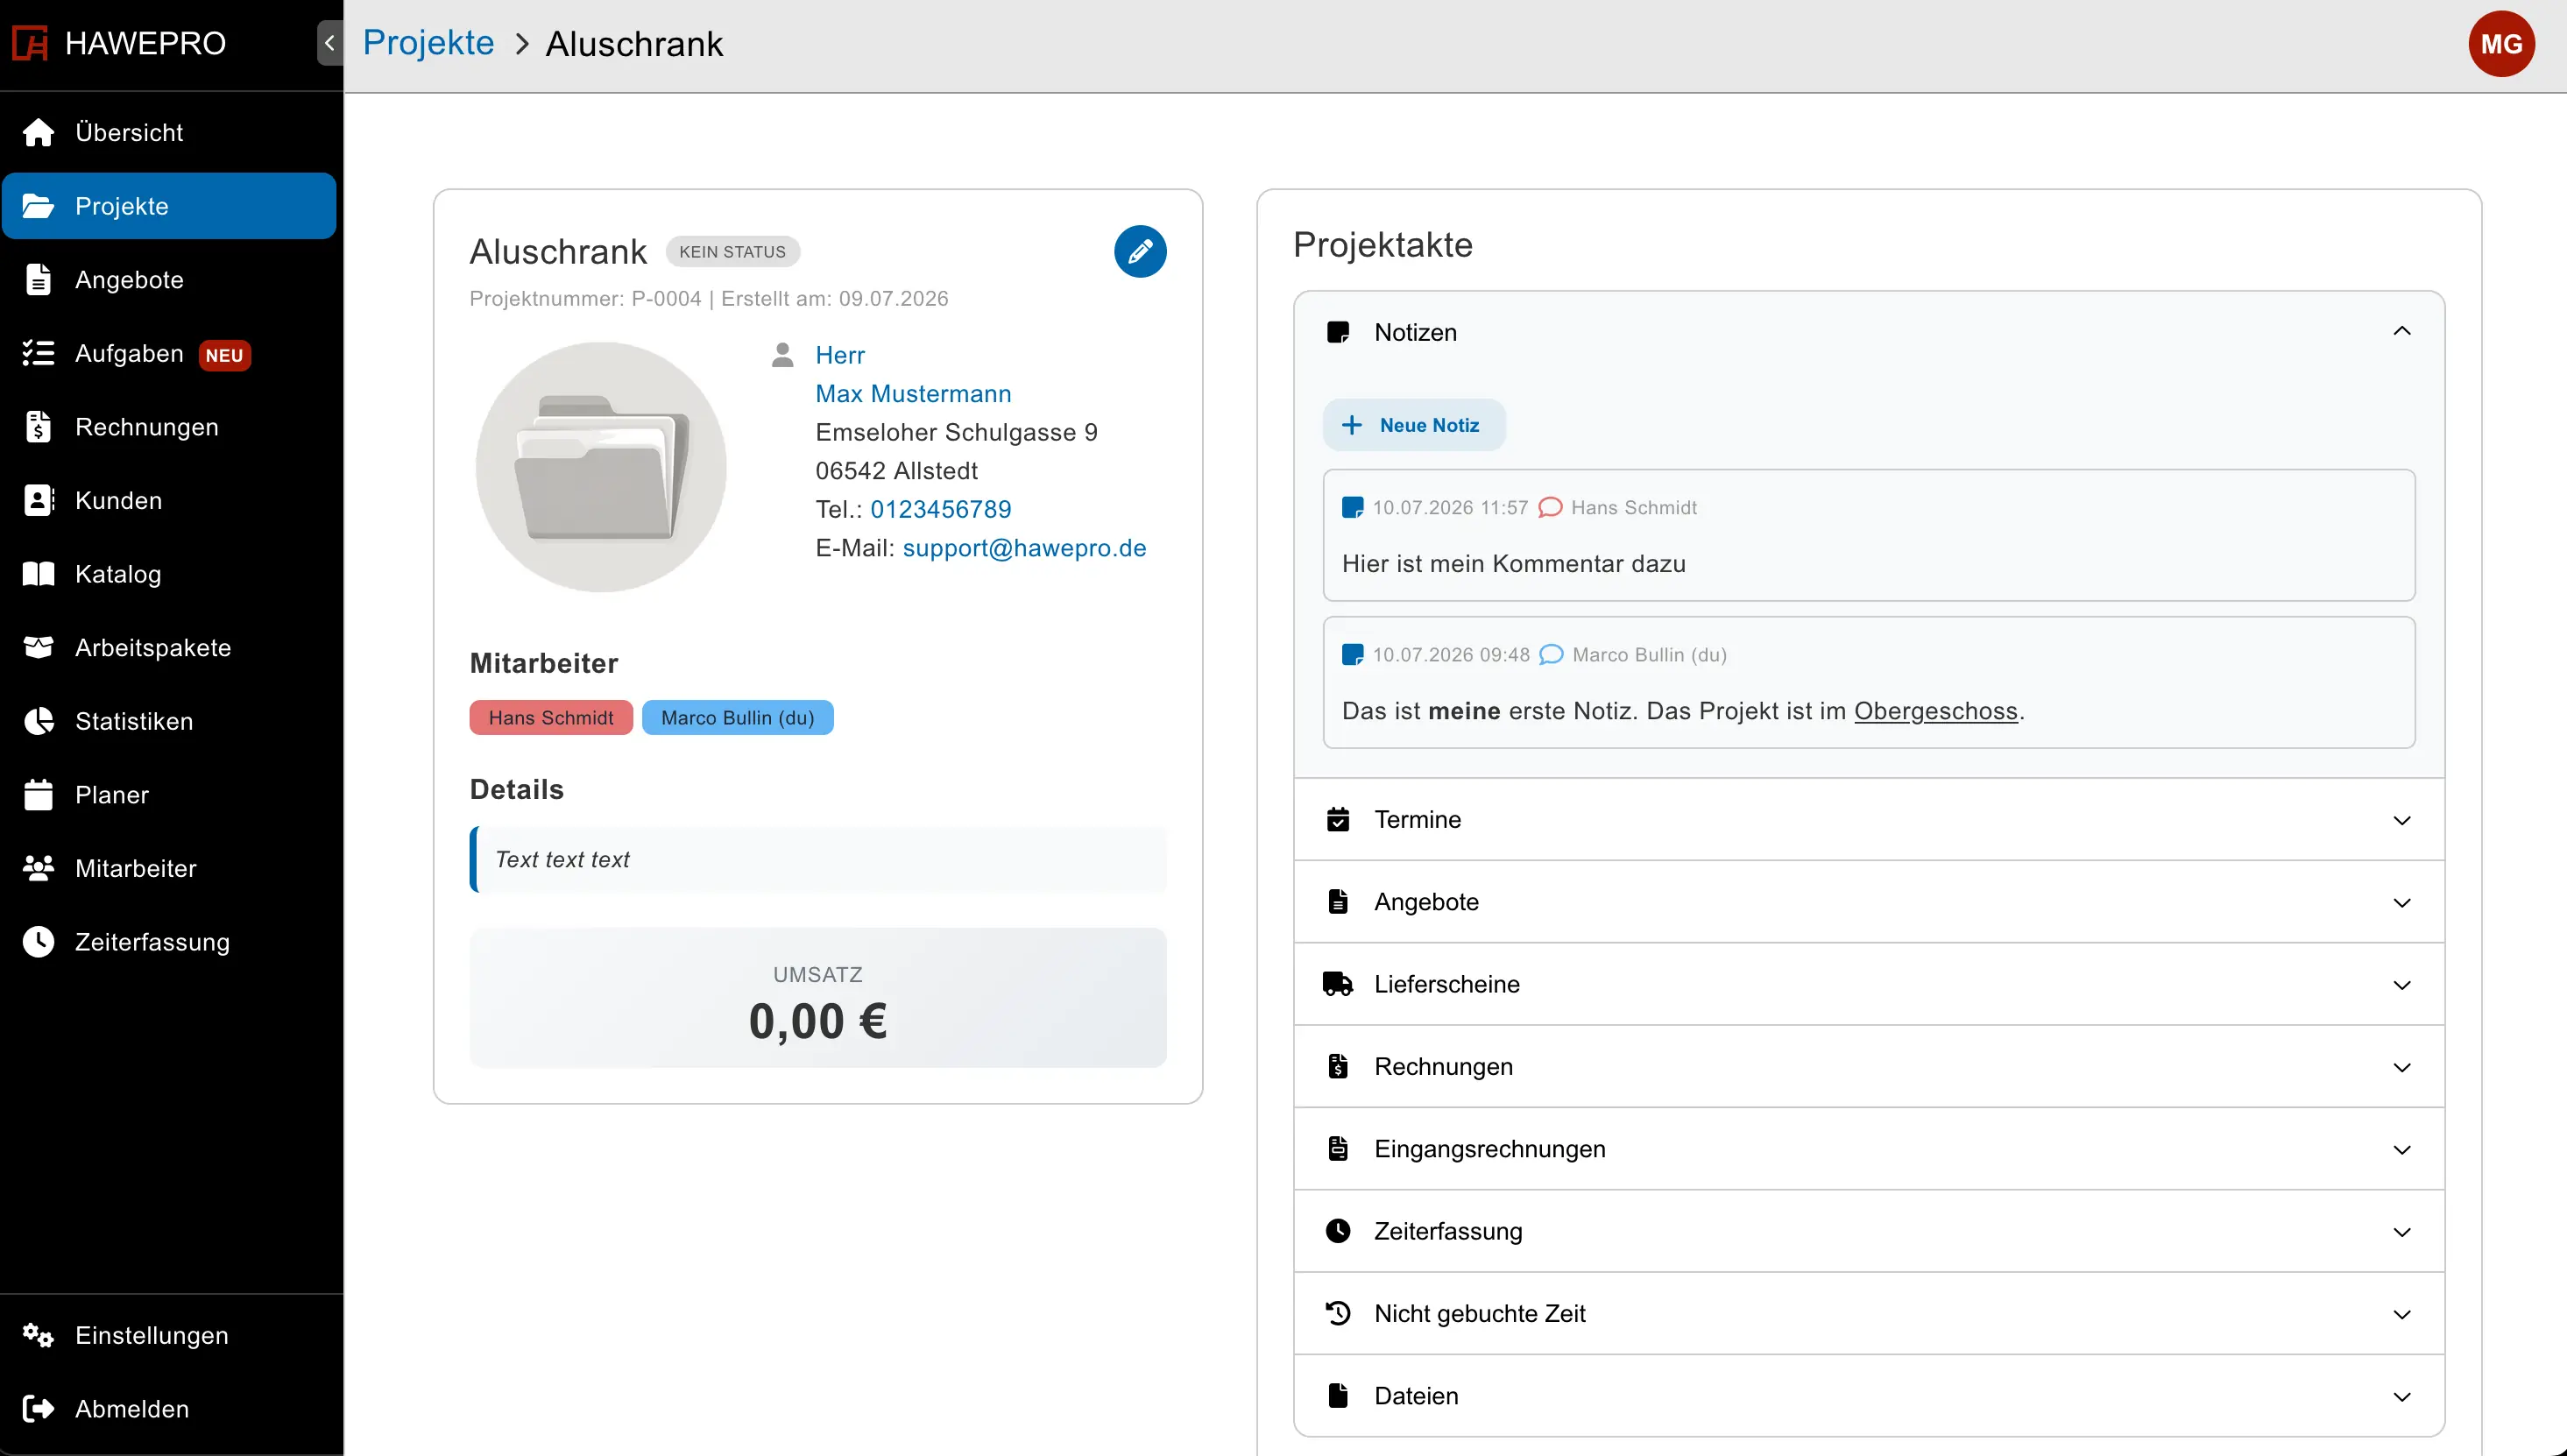Screen dimensions: 2567x1456
Task: Click the open book icon for Katalog
Action: 38,574
